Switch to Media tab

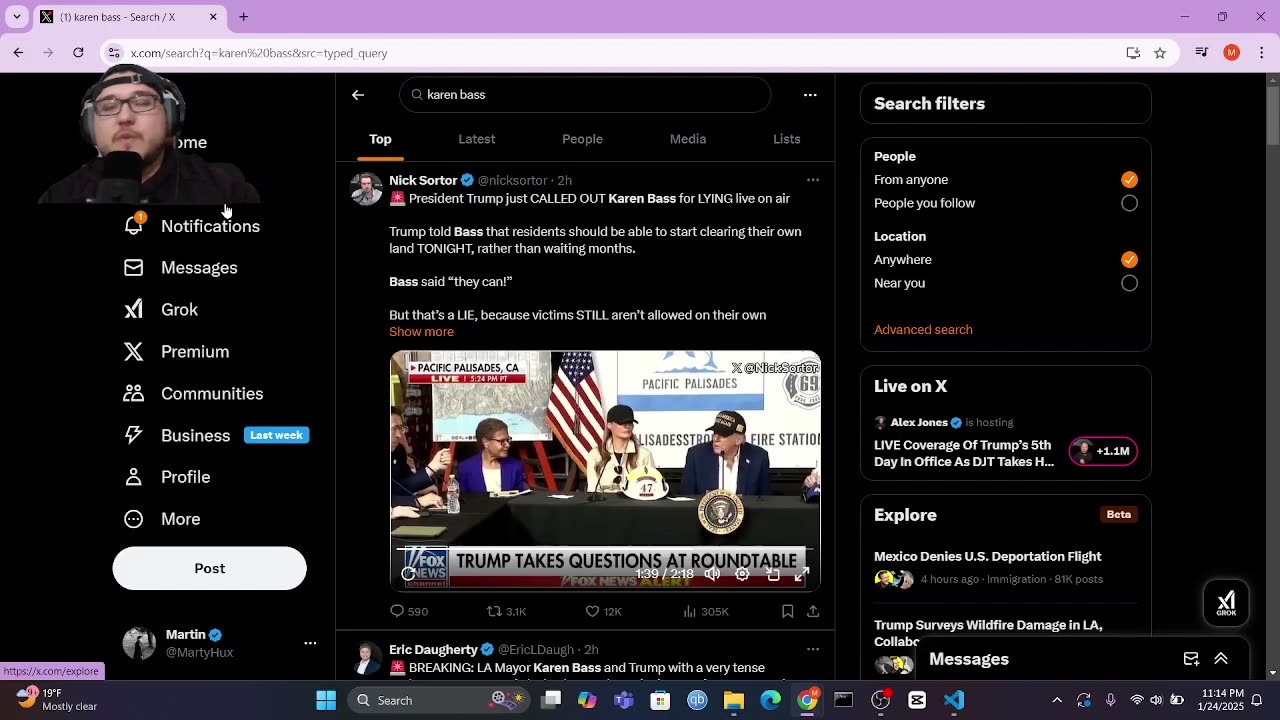tap(688, 139)
